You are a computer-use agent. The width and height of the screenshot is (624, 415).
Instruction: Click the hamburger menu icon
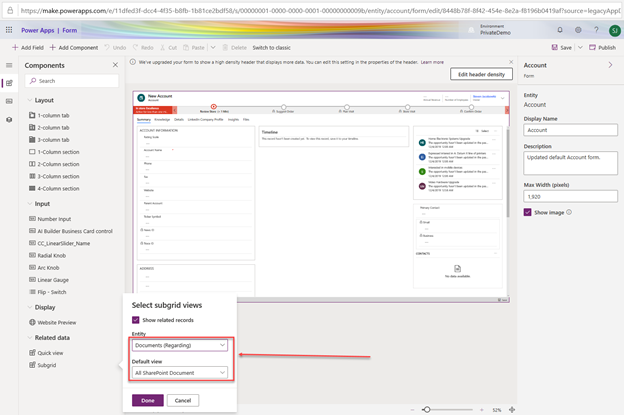[10, 64]
